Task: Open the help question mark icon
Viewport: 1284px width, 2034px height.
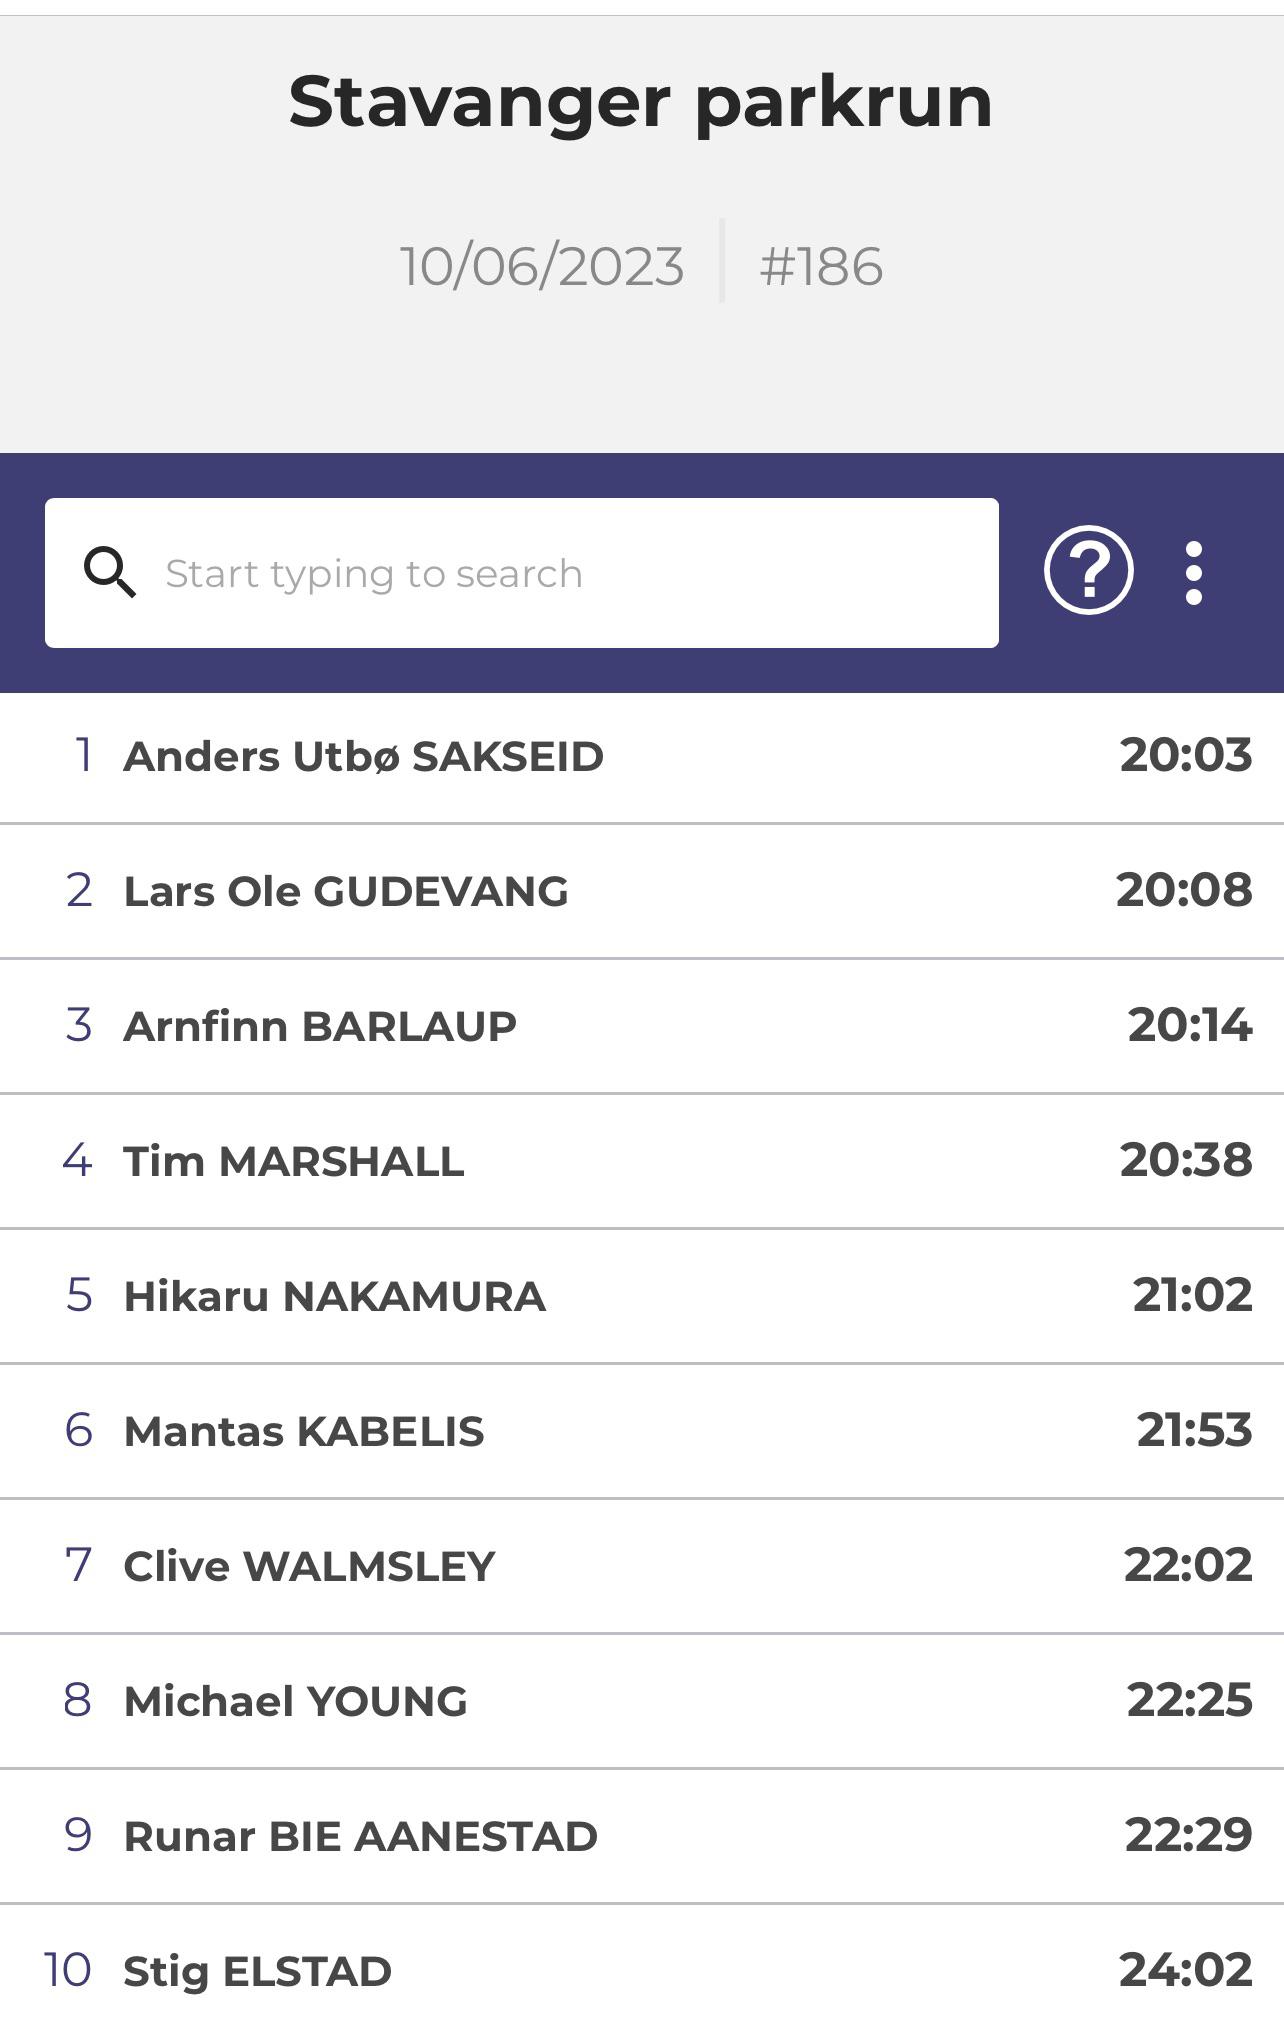Action: [1088, 571]
